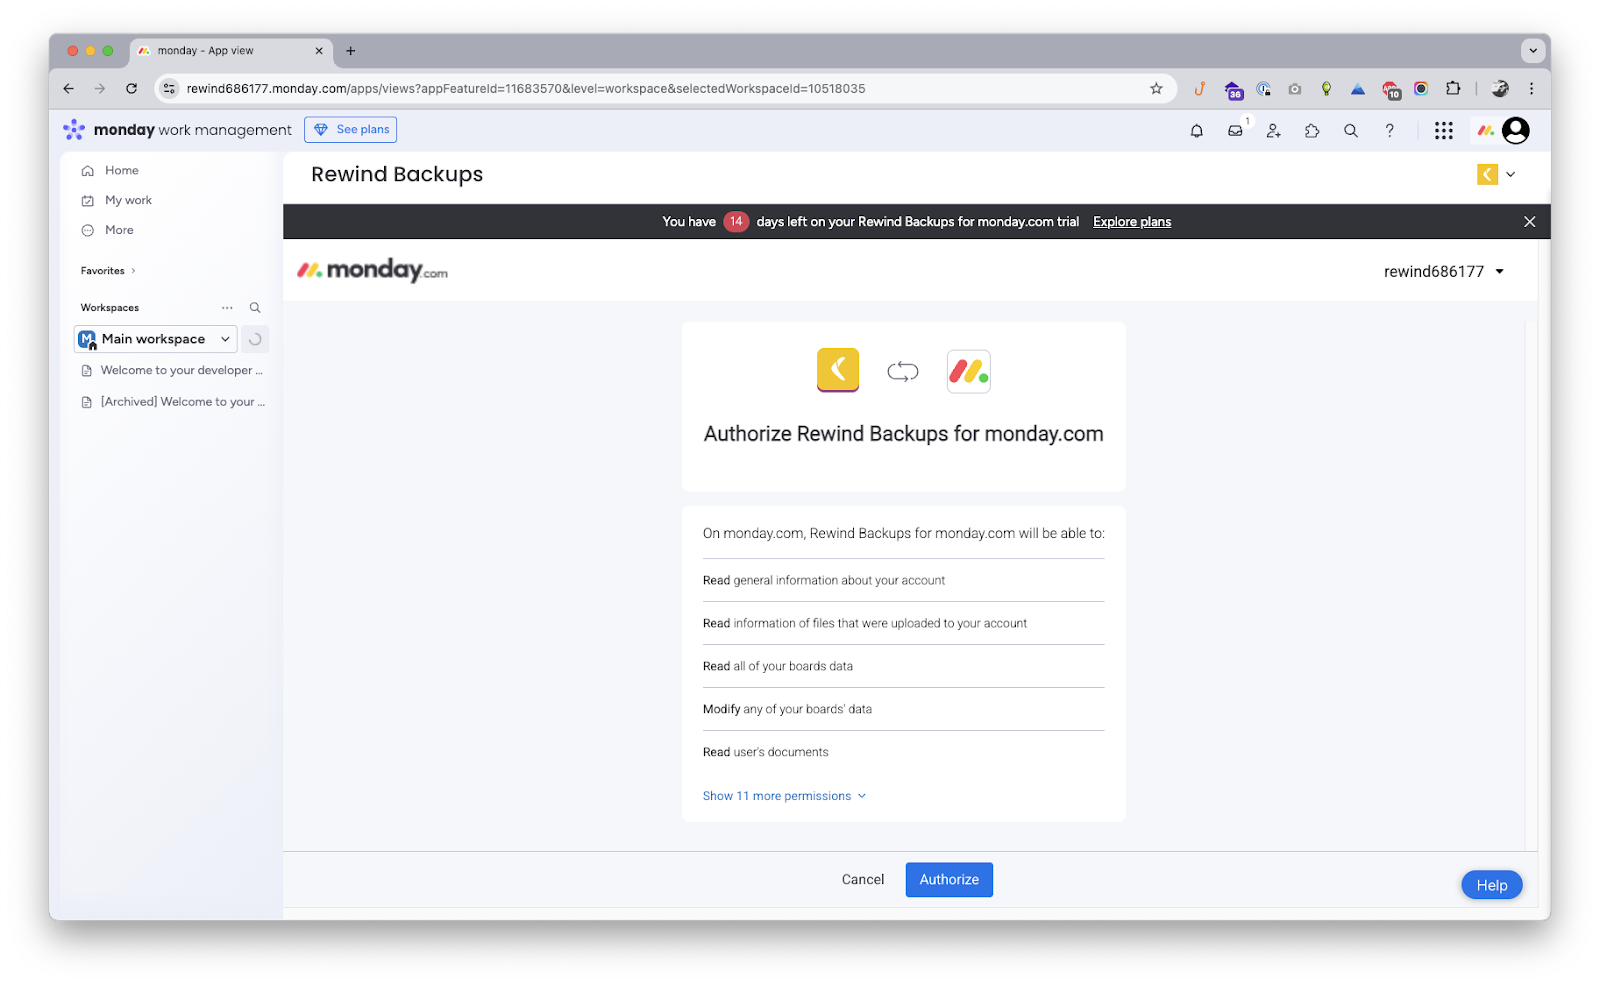Image resolution: width=1600 pixels, height=985 pixels.
Task: Click the 14 days badge in banner
Action: pyautogui.click(x=736, y=222)
